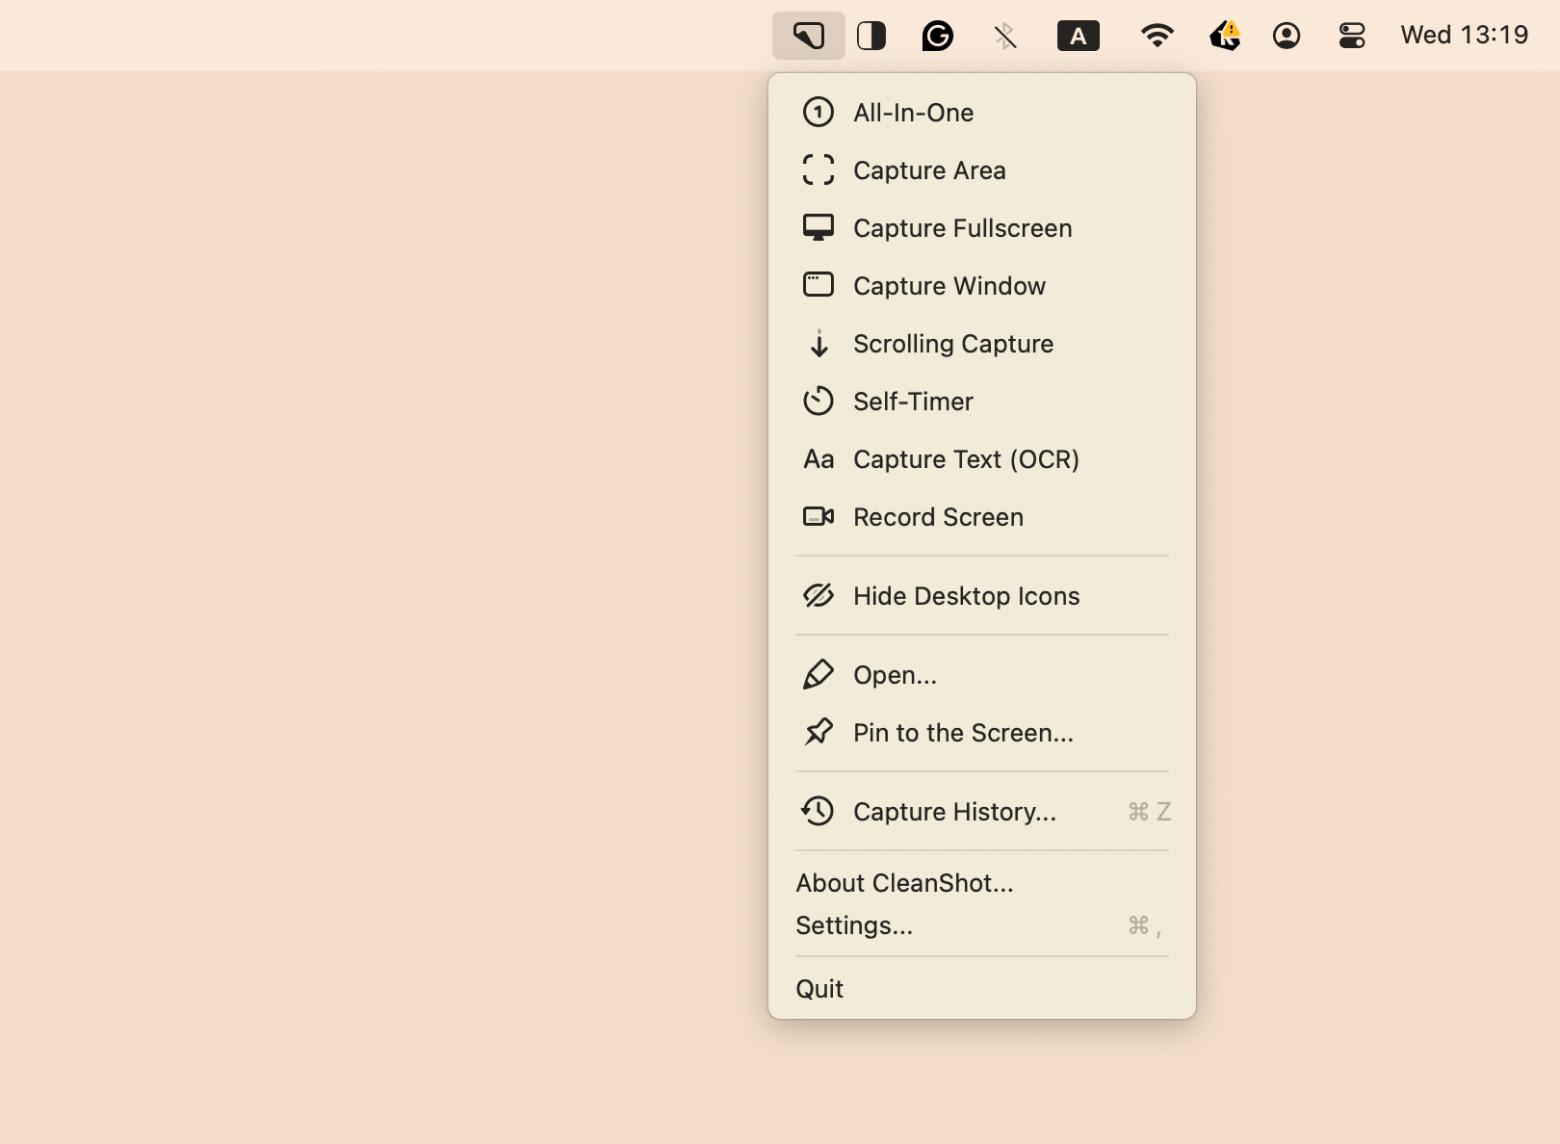The height and width of the screenshot is (1144, 1560).
Task: Choose Capture Text (OCR)
Action: (965, 460)
